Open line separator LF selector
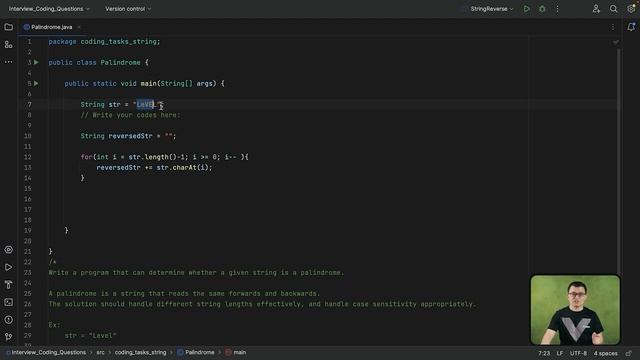 (560, 353)
